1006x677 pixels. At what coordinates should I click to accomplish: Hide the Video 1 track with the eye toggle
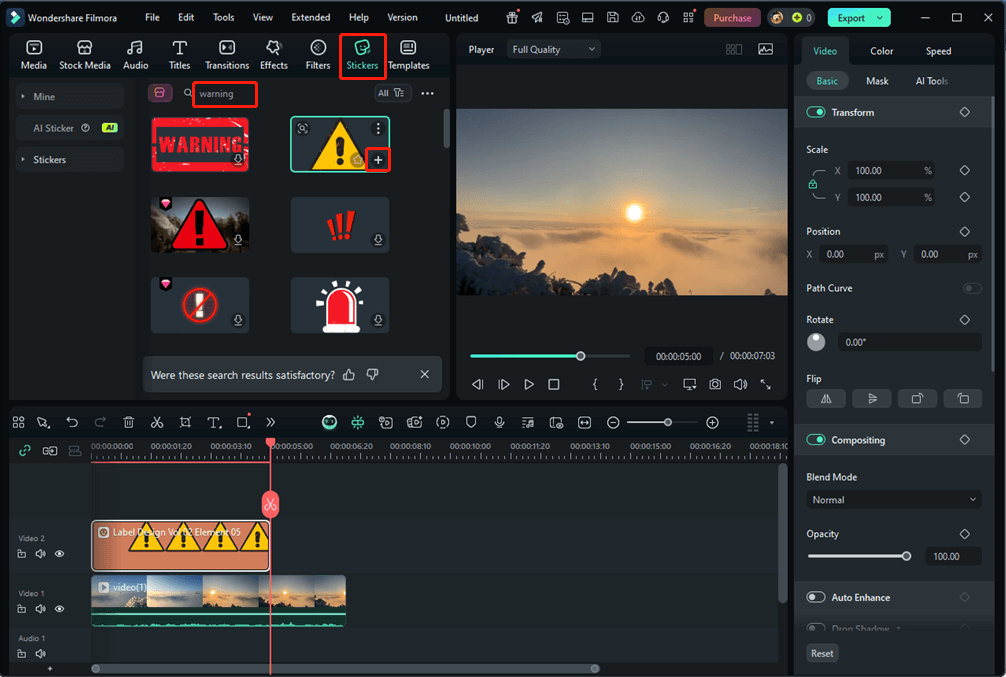[59, 608]
